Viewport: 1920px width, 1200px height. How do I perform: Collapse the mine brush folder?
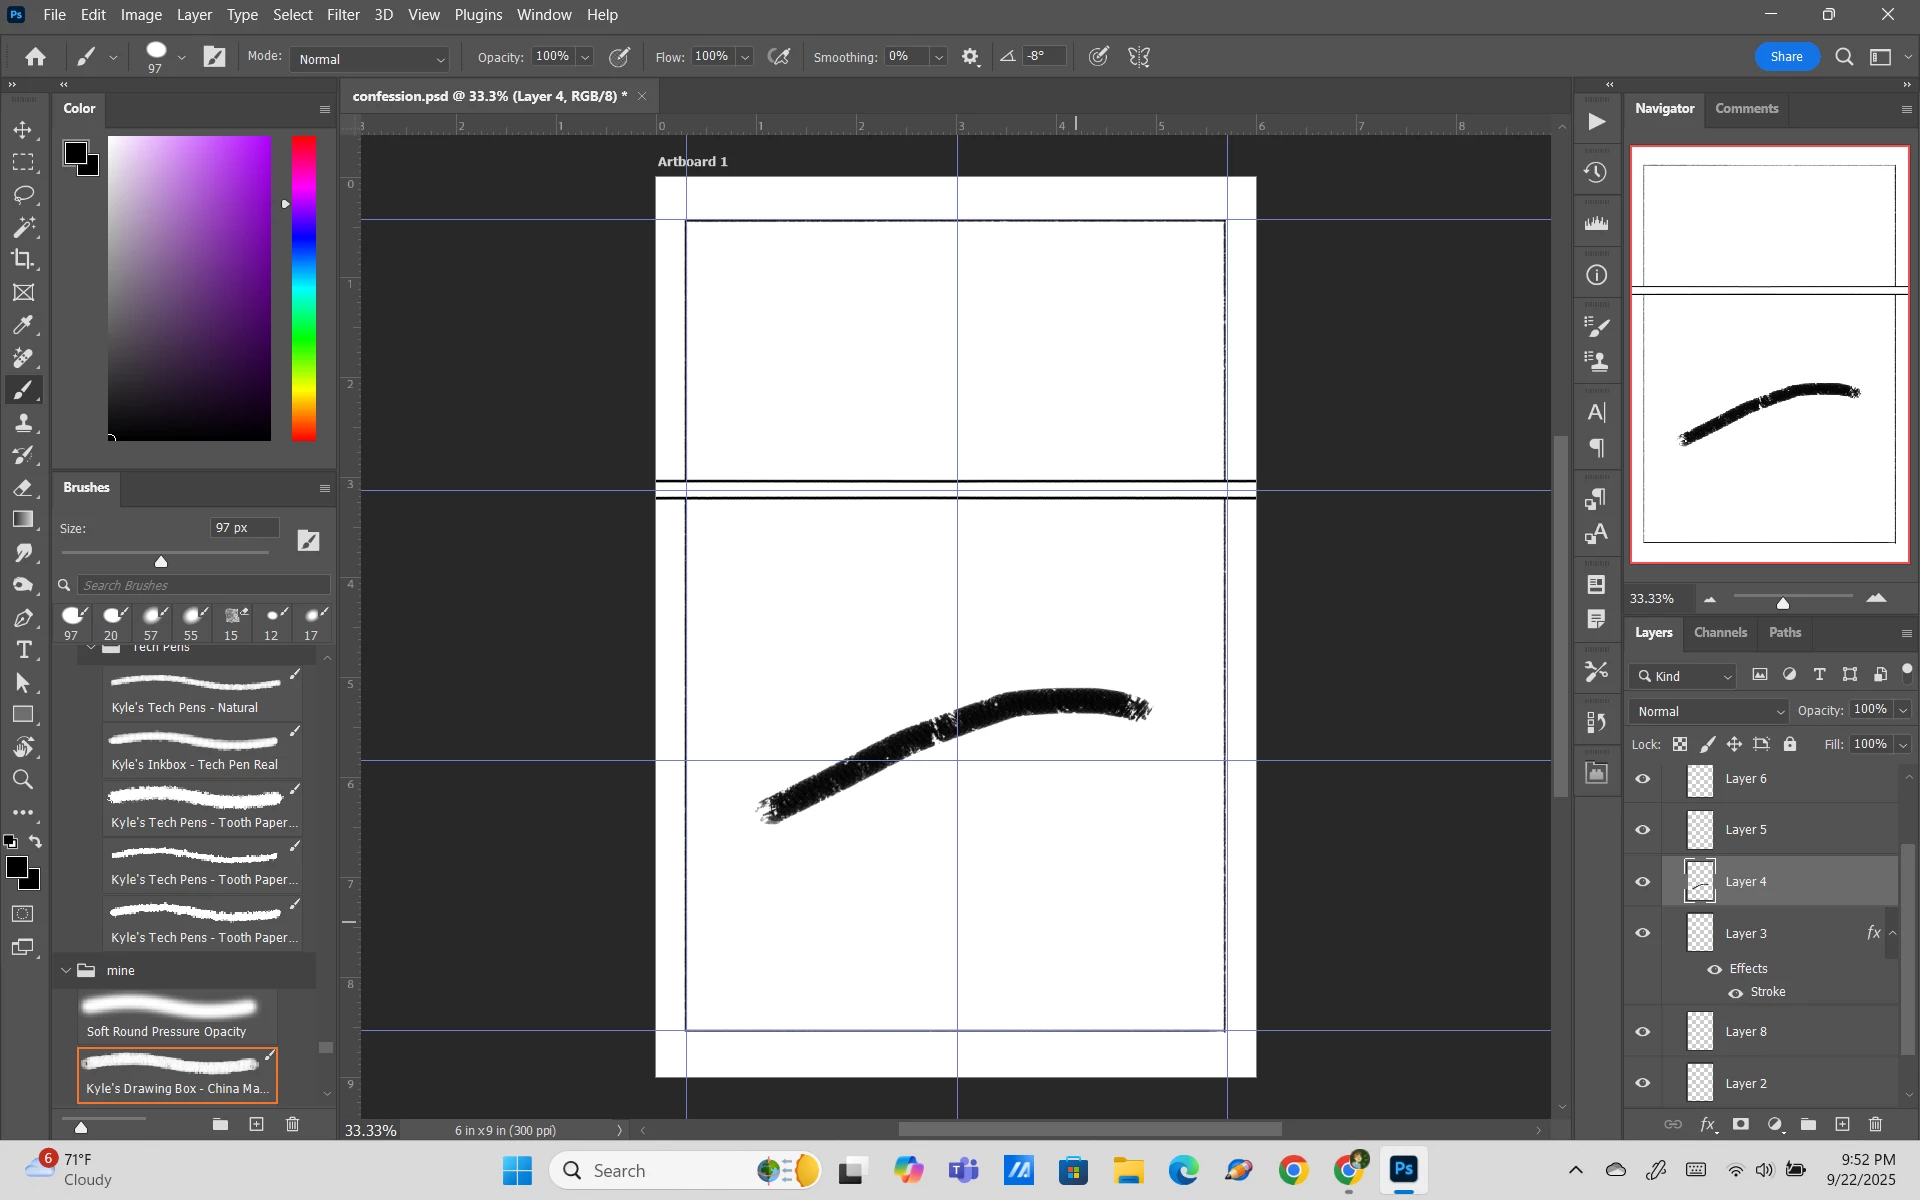(x=66, y=971)
